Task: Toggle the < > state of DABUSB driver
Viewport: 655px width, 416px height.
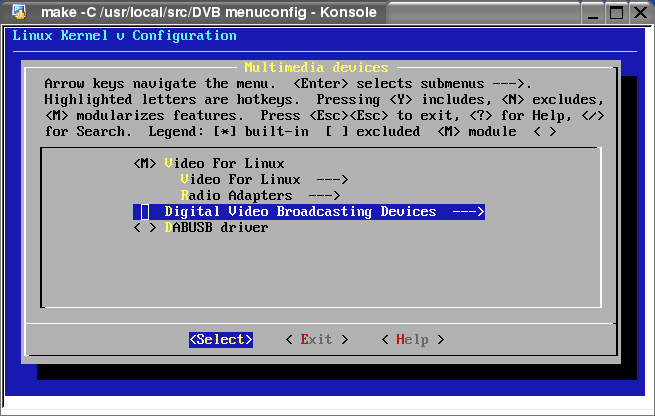Action: click(145, 228)
